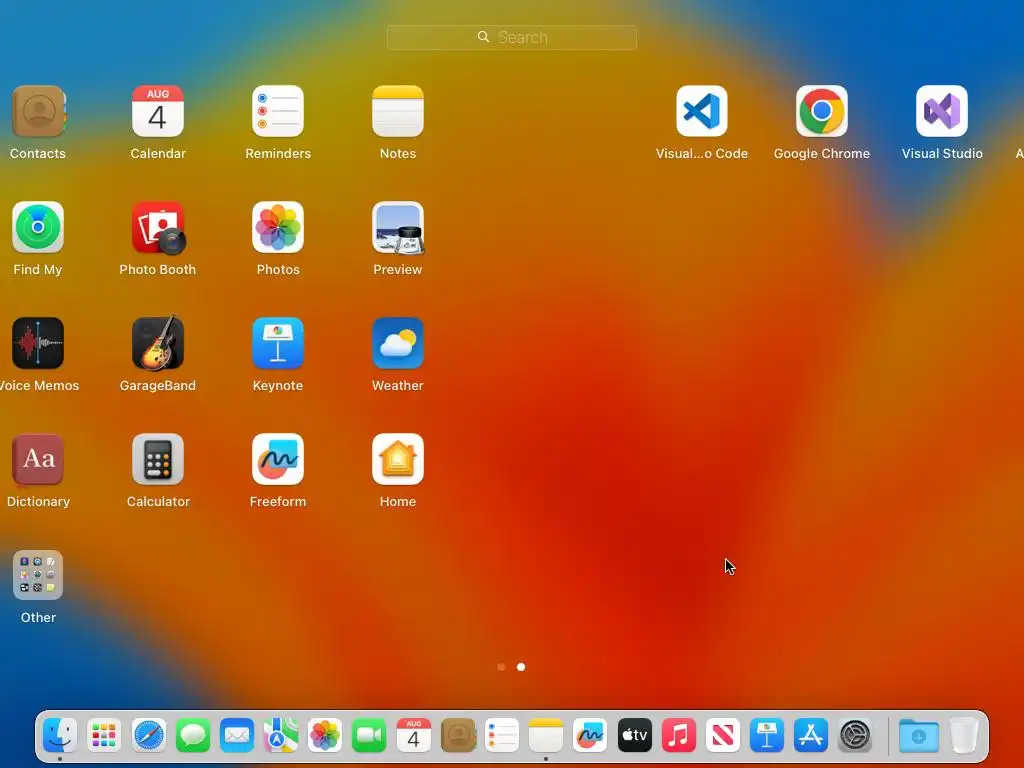Open Calendar from the Dock
This screenshot has width=1024, height=768.
click(414, 736)
